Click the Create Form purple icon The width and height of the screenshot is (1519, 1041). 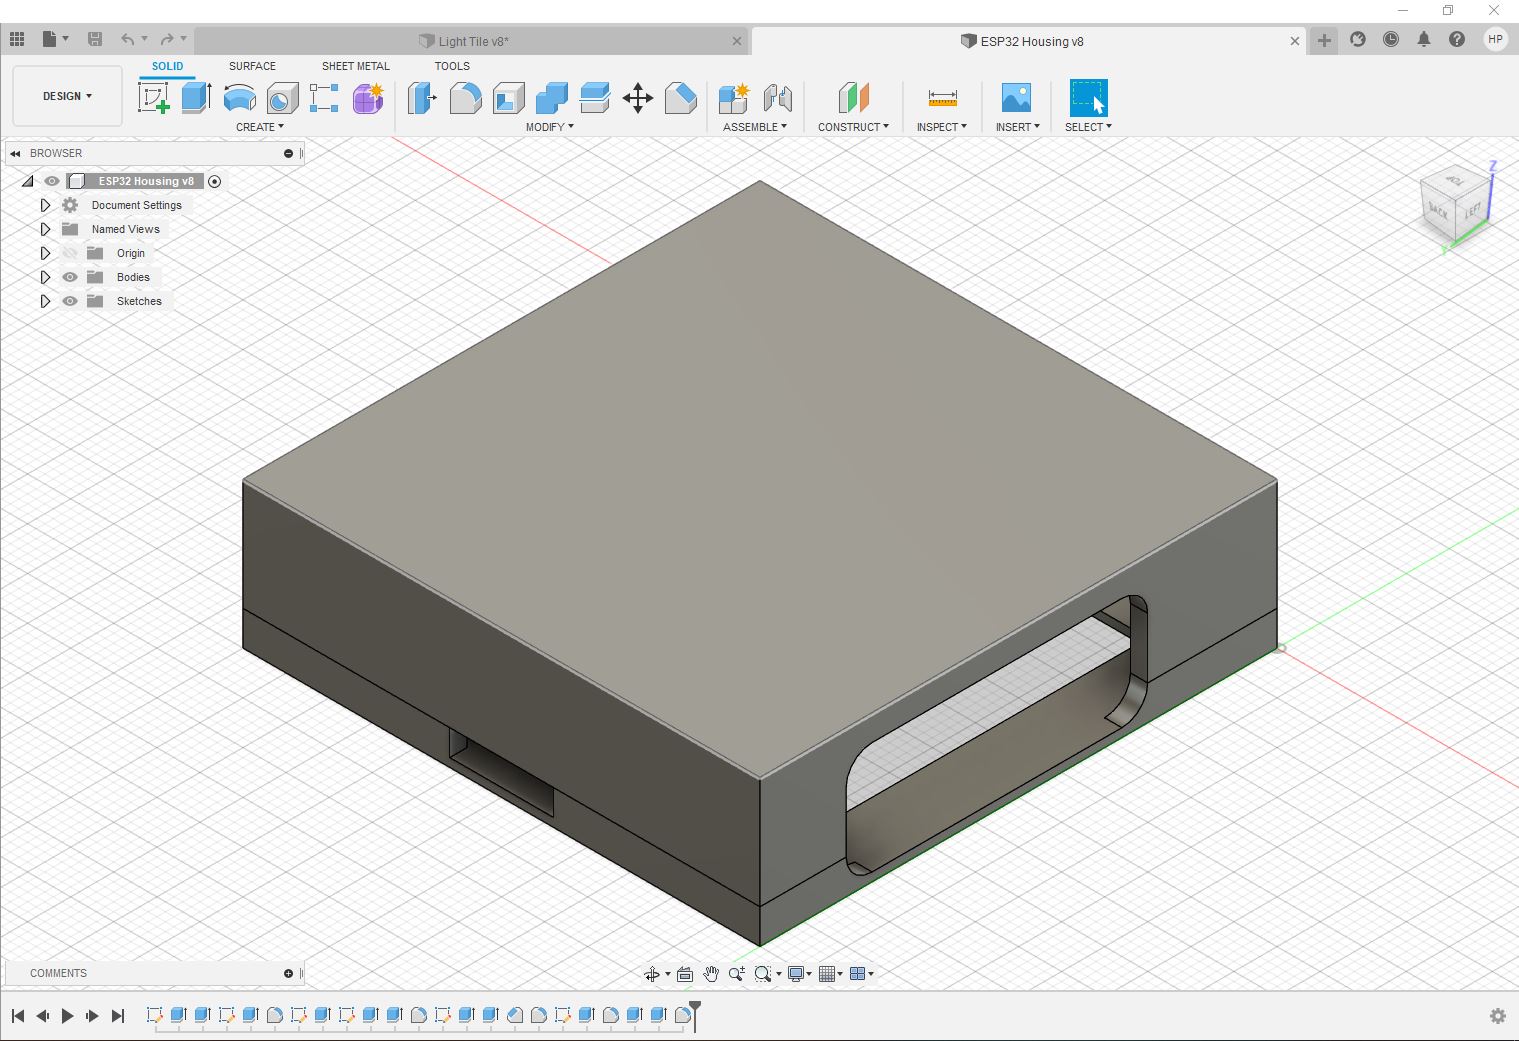(368, 98)
